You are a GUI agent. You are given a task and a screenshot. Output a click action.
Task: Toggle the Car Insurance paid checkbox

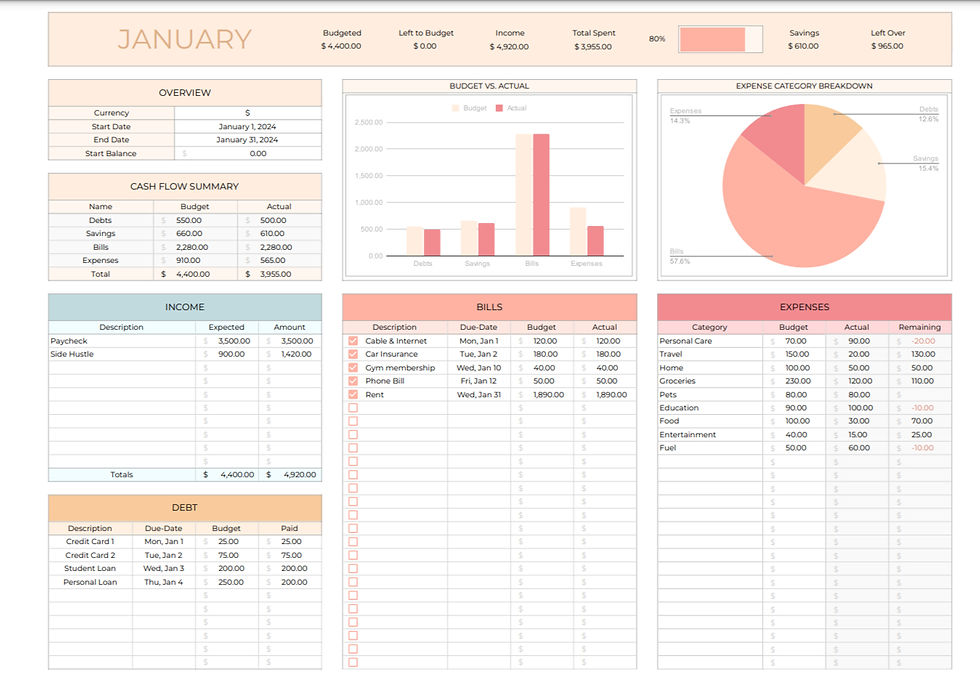point(353,353)
